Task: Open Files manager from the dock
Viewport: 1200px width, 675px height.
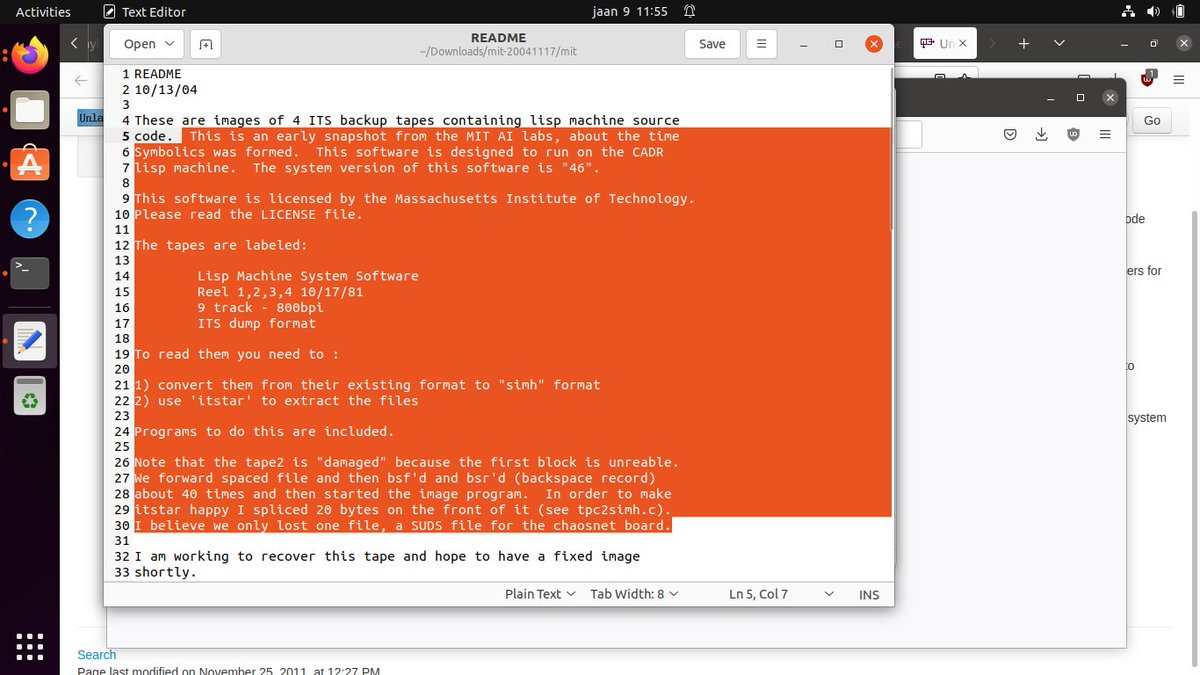Action: pyautogui.click(x=30, y=109)
